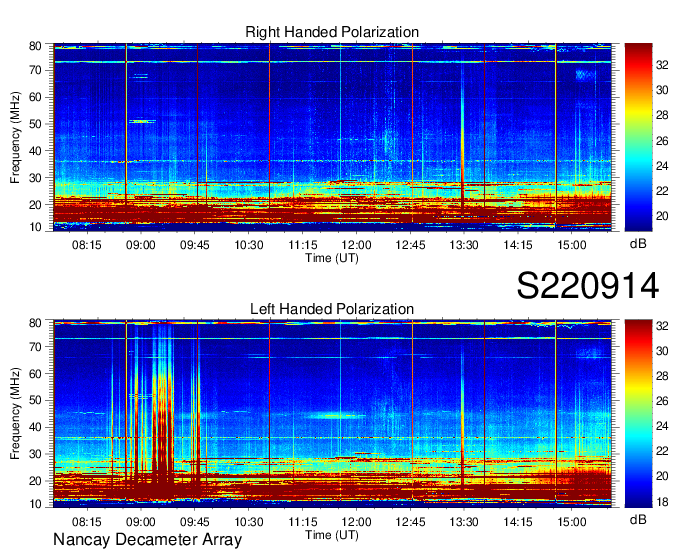Click the "60" frequency tick of the right-handed plot
The width and height of the screenshot is (680, 552).
tap(35, 97)
